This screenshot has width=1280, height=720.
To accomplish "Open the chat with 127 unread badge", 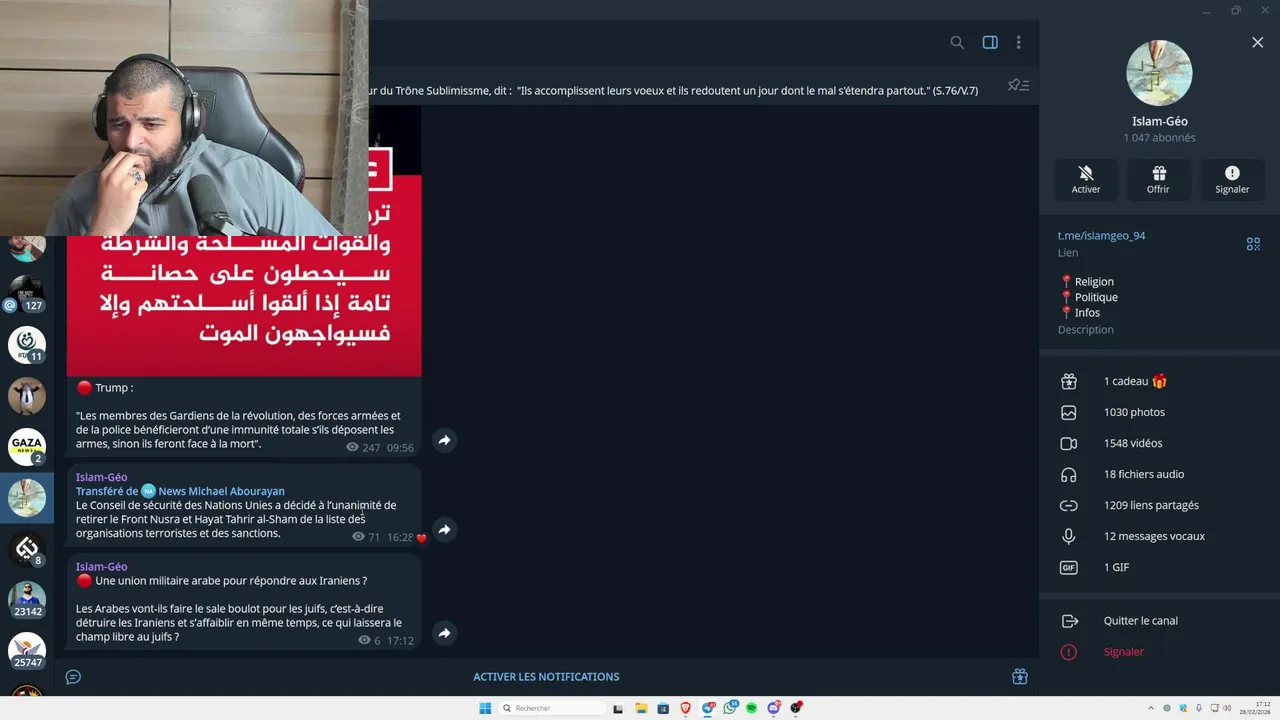I will (27, 294).
